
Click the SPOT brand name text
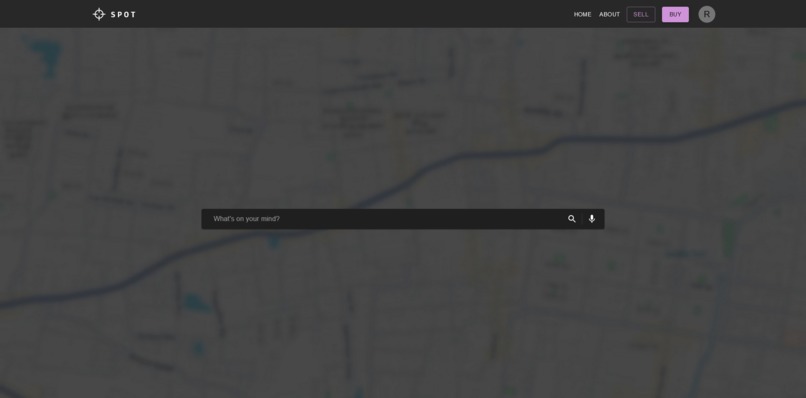pos(123,14)
